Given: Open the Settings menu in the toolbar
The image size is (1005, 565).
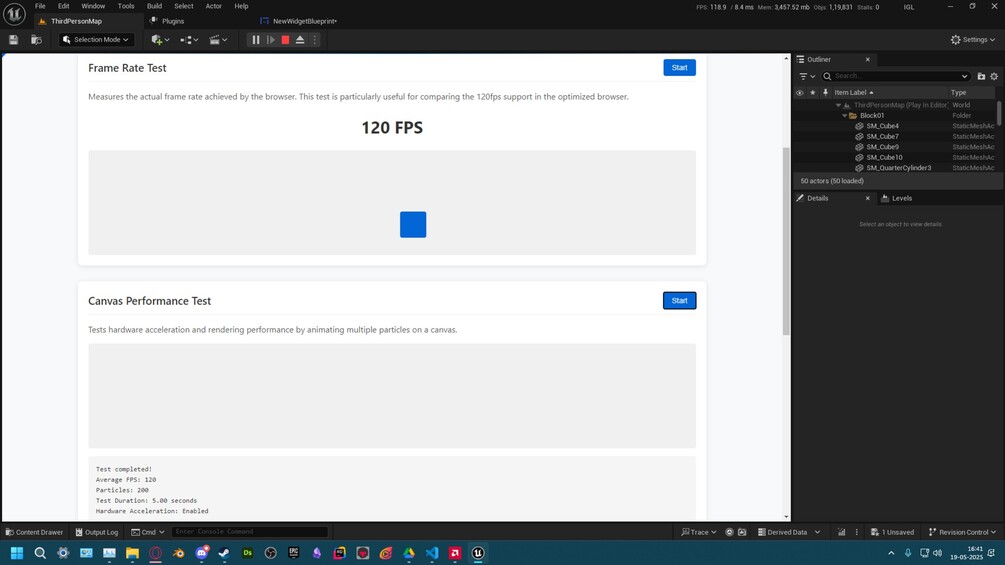Looking at the screenshot, I should click(972, 40).
